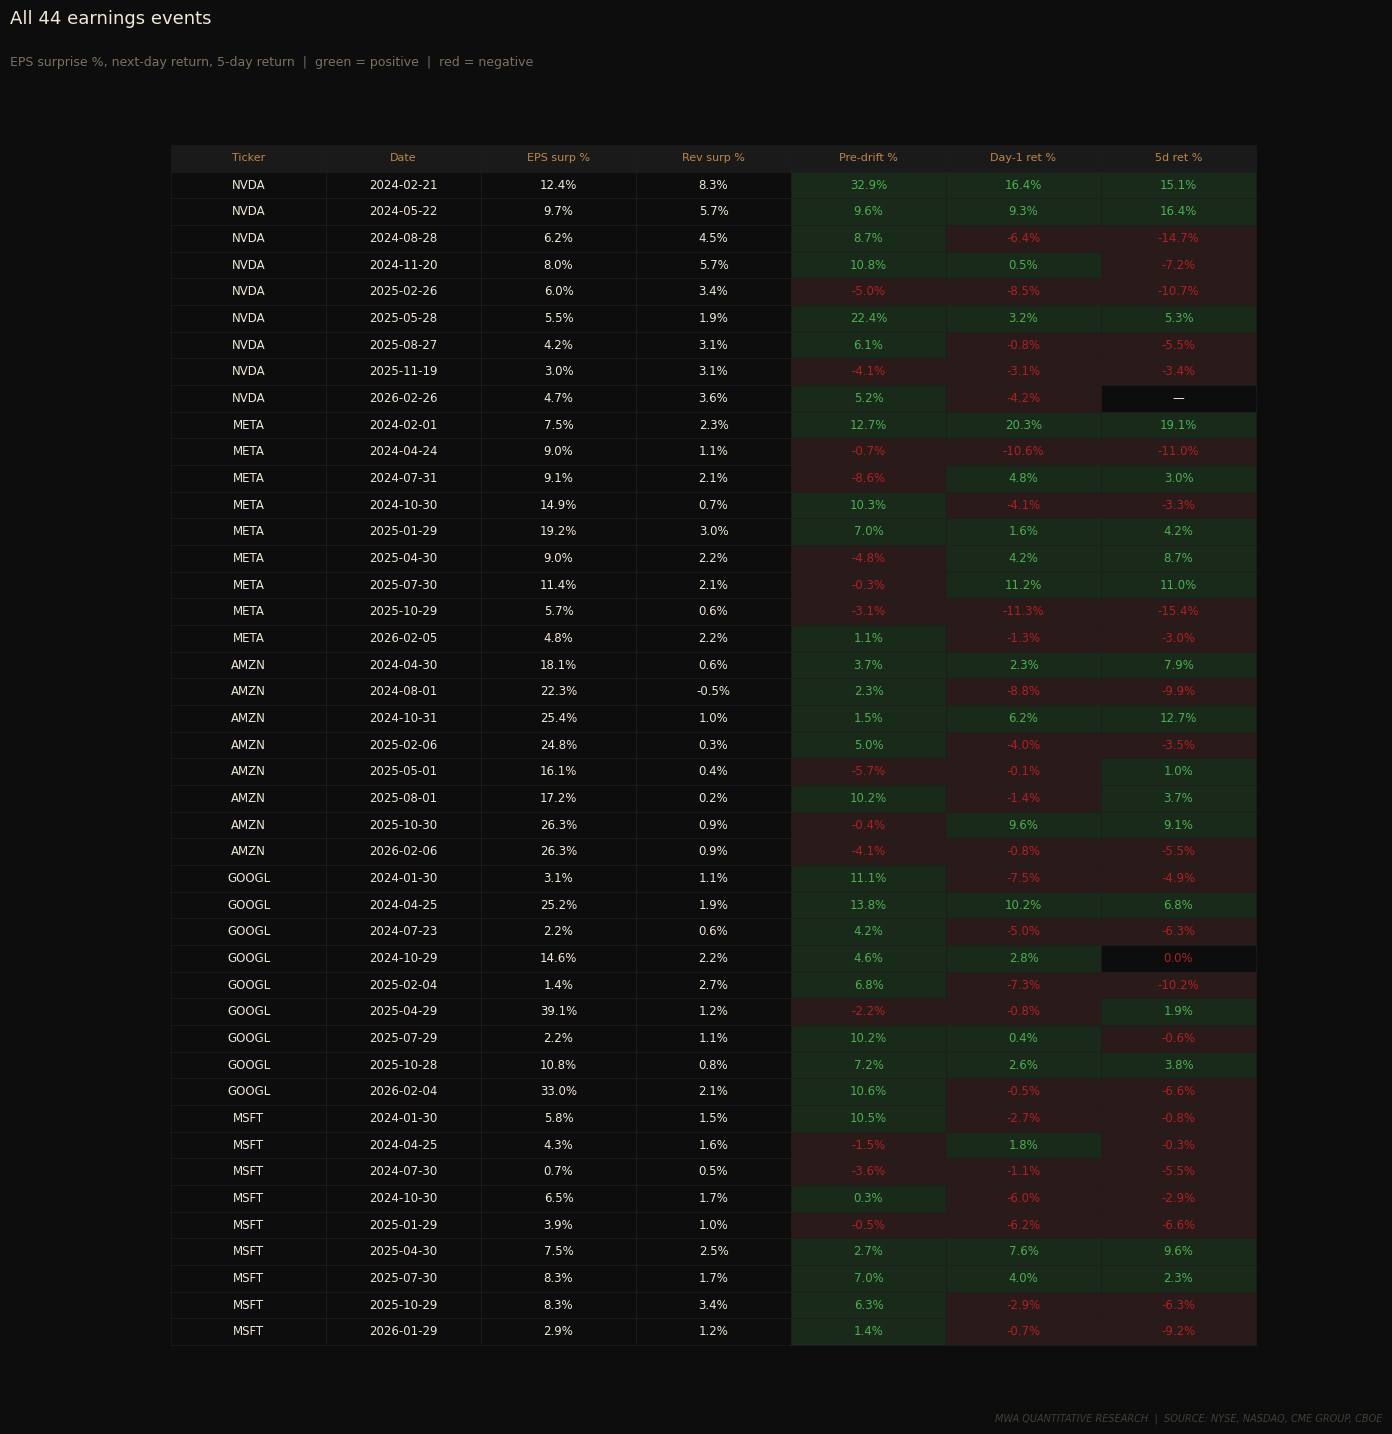
Task: Click the Rev surp % column header
Action: (x=713, y=158)
